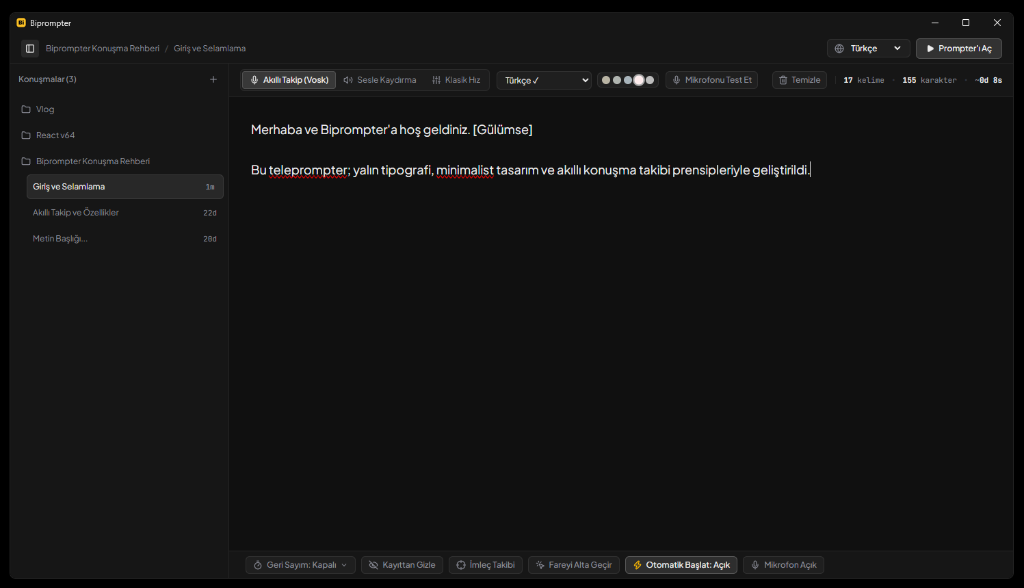Maximize the Biprompter window
The image size is (1024, 588).
click(966, 22)
